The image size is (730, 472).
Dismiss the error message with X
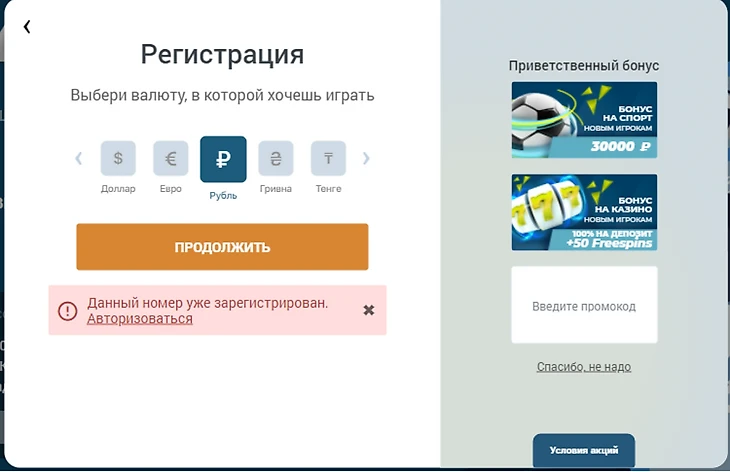(368, 310)
